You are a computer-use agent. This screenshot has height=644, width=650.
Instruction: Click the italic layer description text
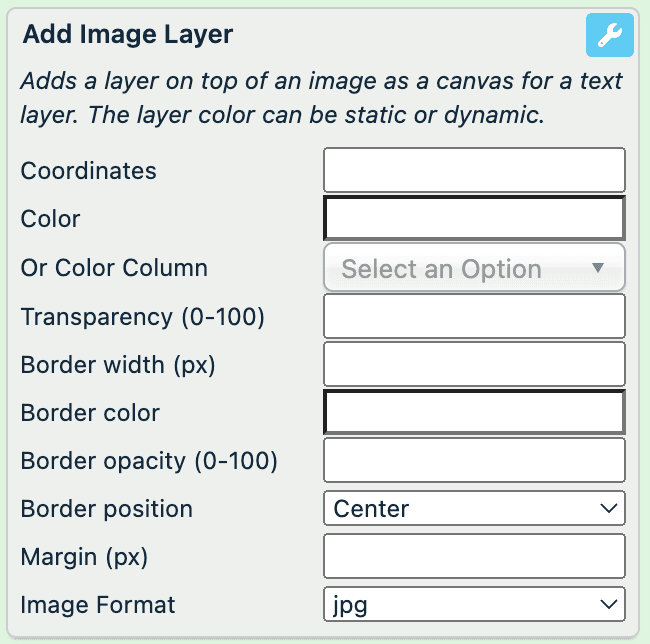320,97
